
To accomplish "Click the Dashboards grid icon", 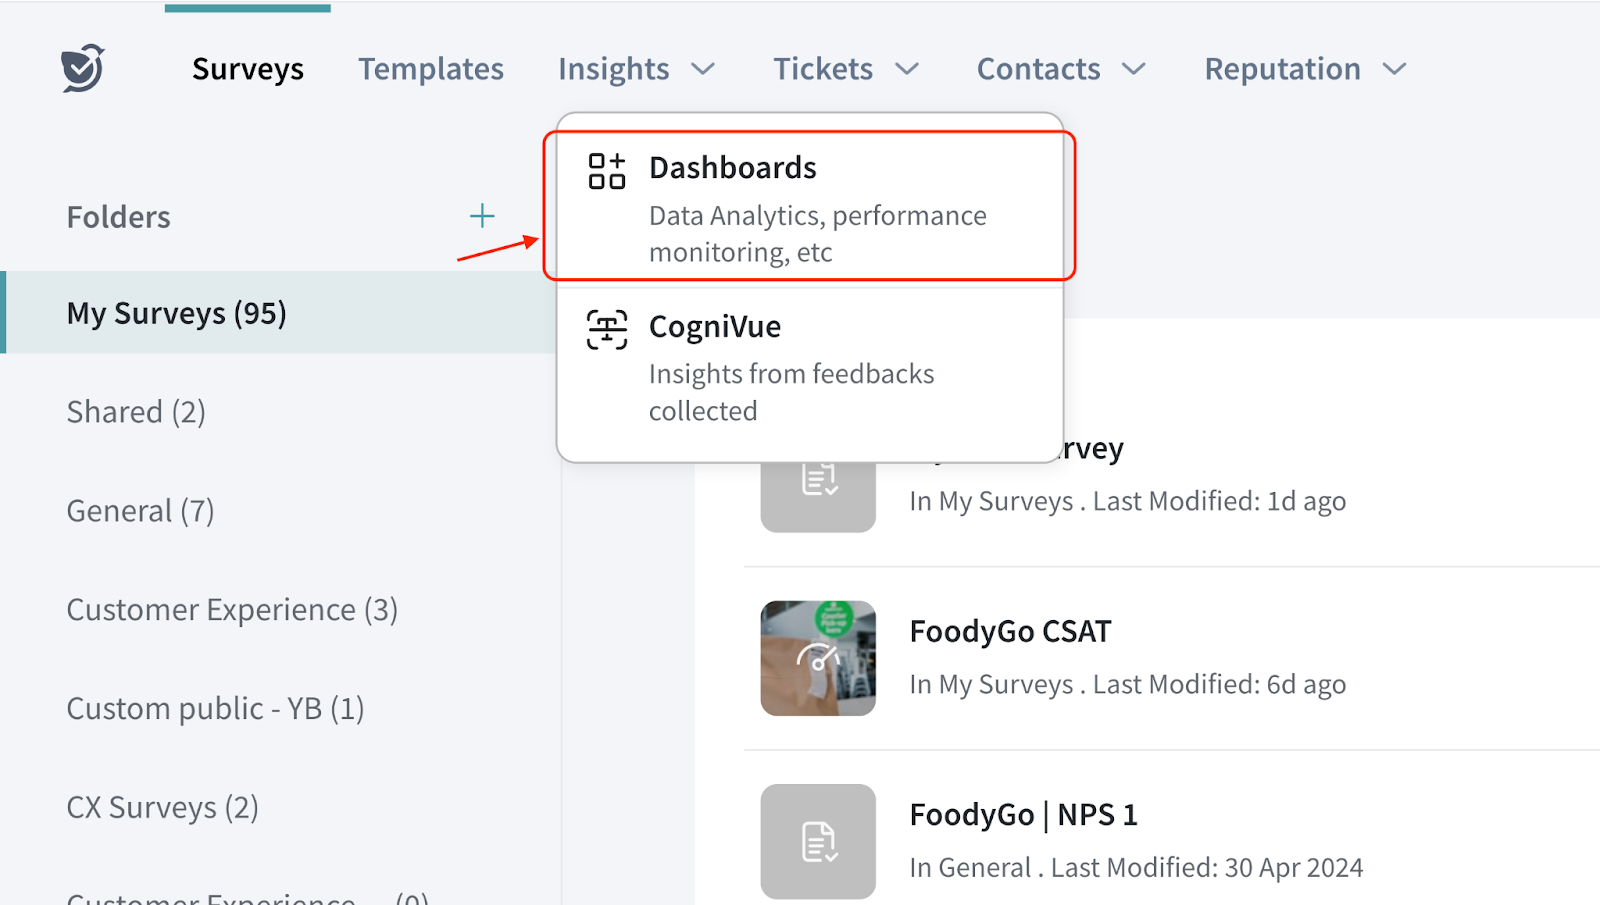I will (x=606, y=171).
